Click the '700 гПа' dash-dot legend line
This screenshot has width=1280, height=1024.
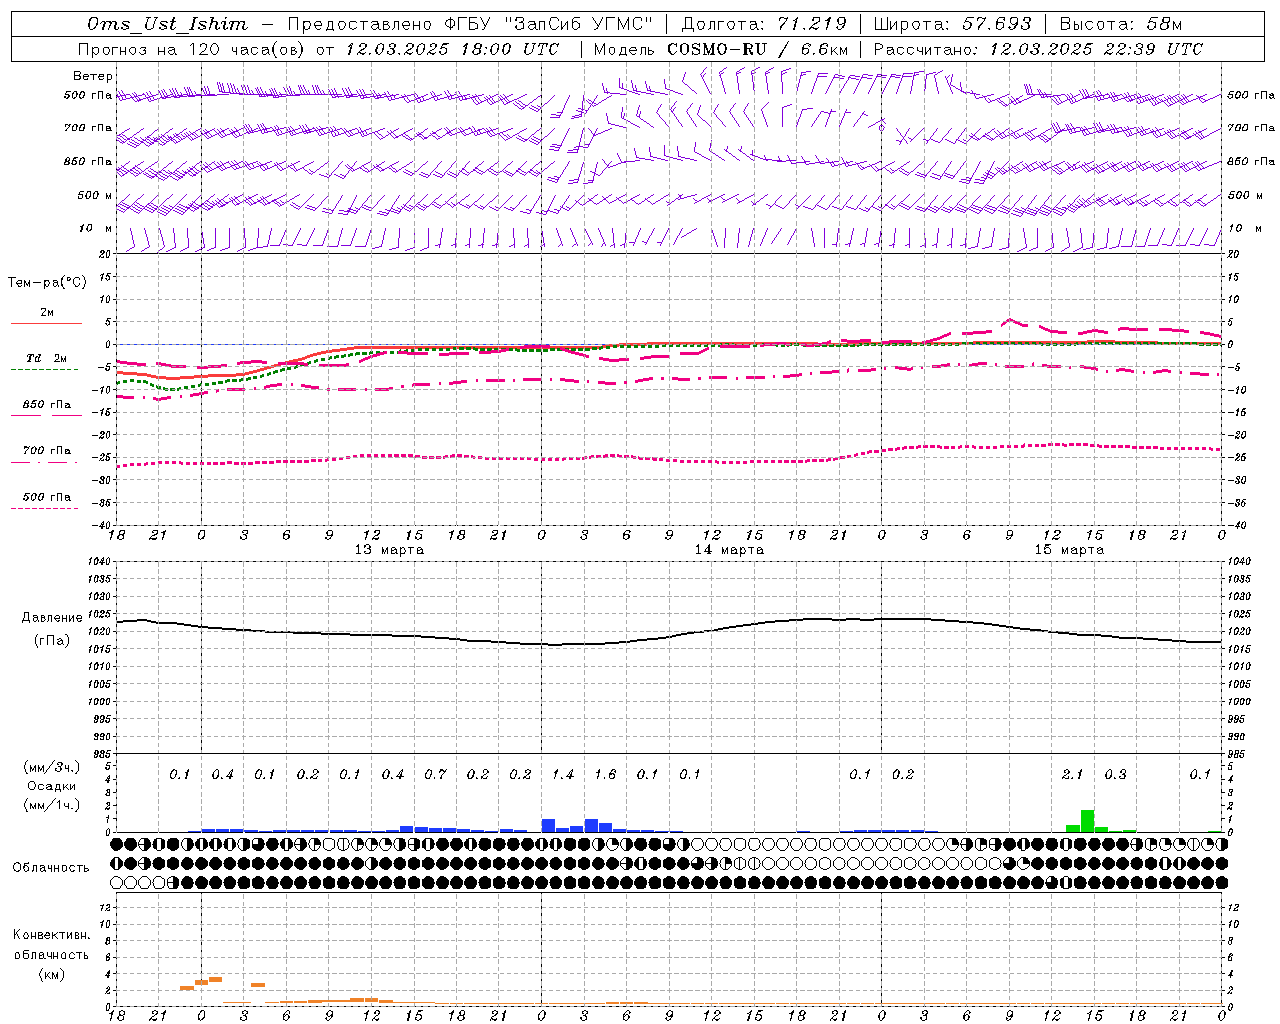click(44, 462)
